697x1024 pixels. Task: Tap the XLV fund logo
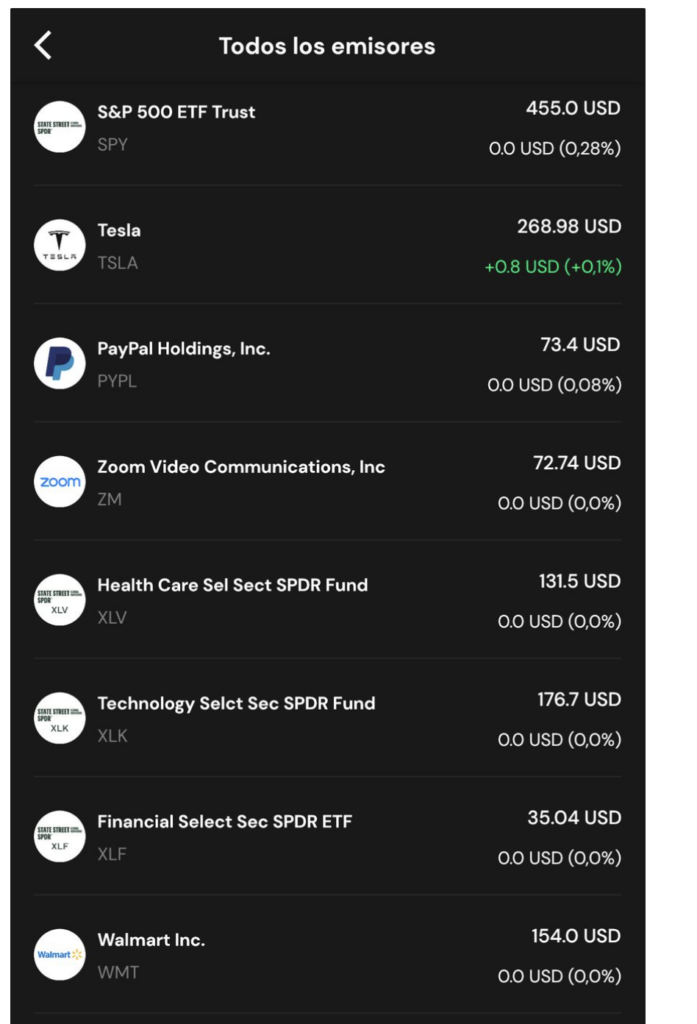click(x=59, y=600)
